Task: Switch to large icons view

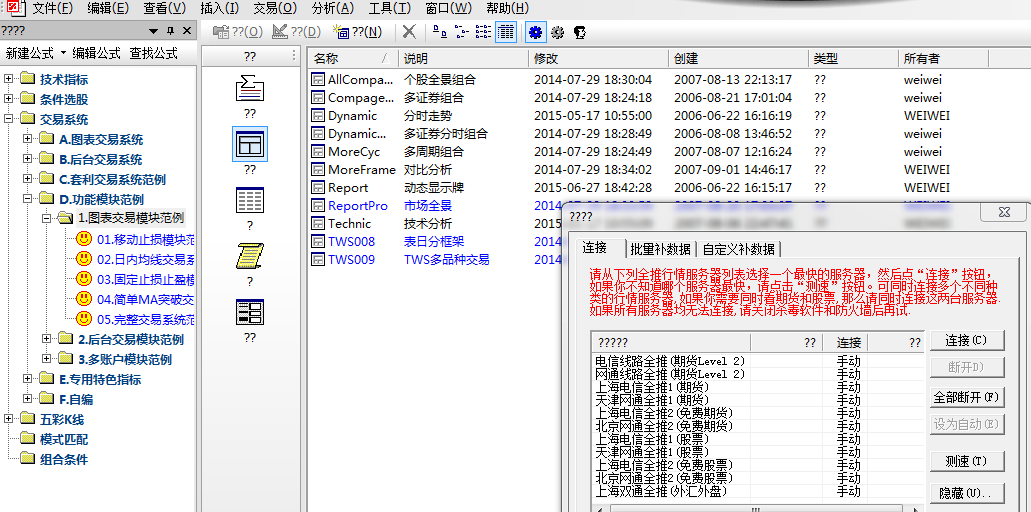Action: click(x=441, y=32)
